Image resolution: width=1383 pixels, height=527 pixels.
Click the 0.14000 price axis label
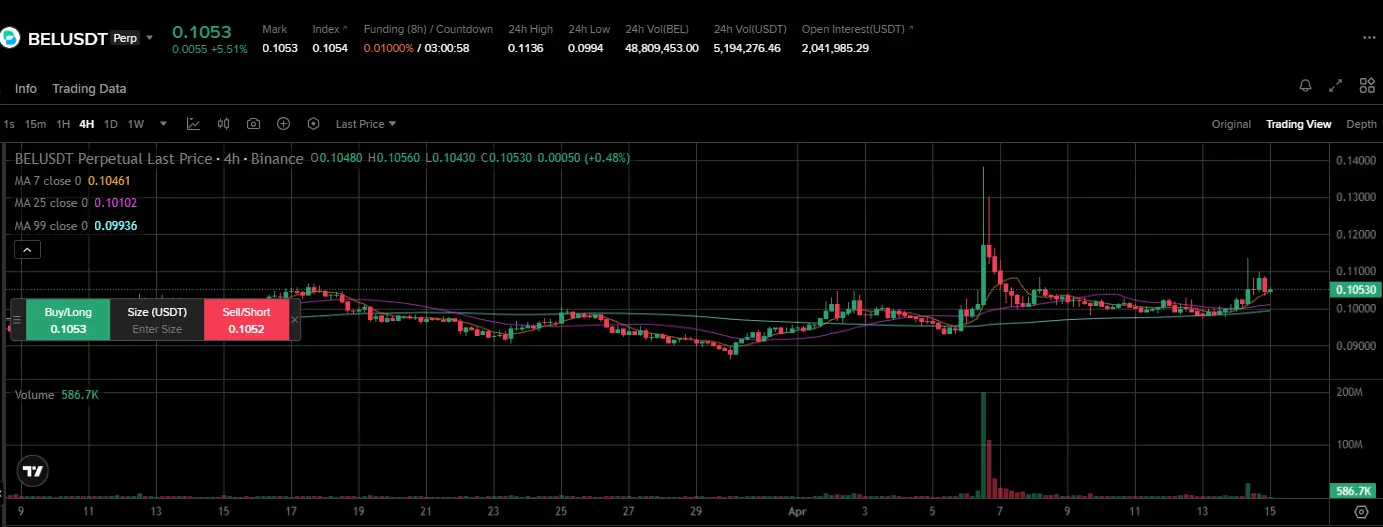pos(1357,161)
